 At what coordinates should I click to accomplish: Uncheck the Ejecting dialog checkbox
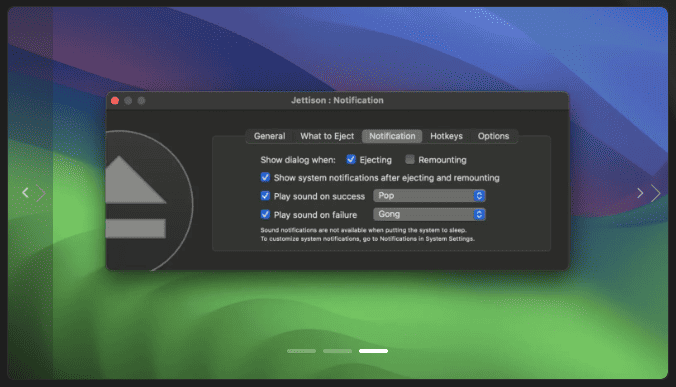[351, 159]
